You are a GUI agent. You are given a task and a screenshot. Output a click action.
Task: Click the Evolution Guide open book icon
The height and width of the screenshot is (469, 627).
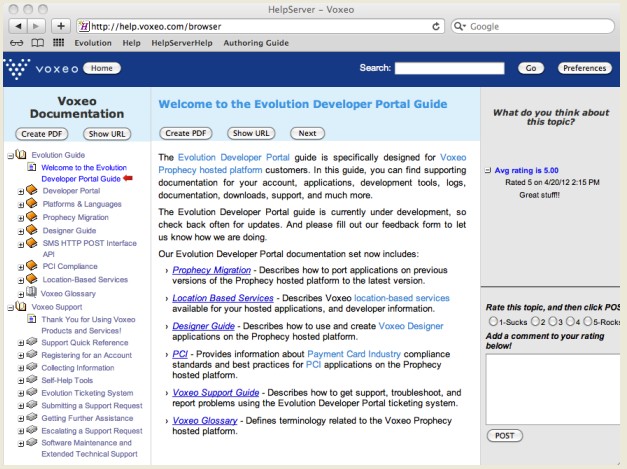click(21, 154)
